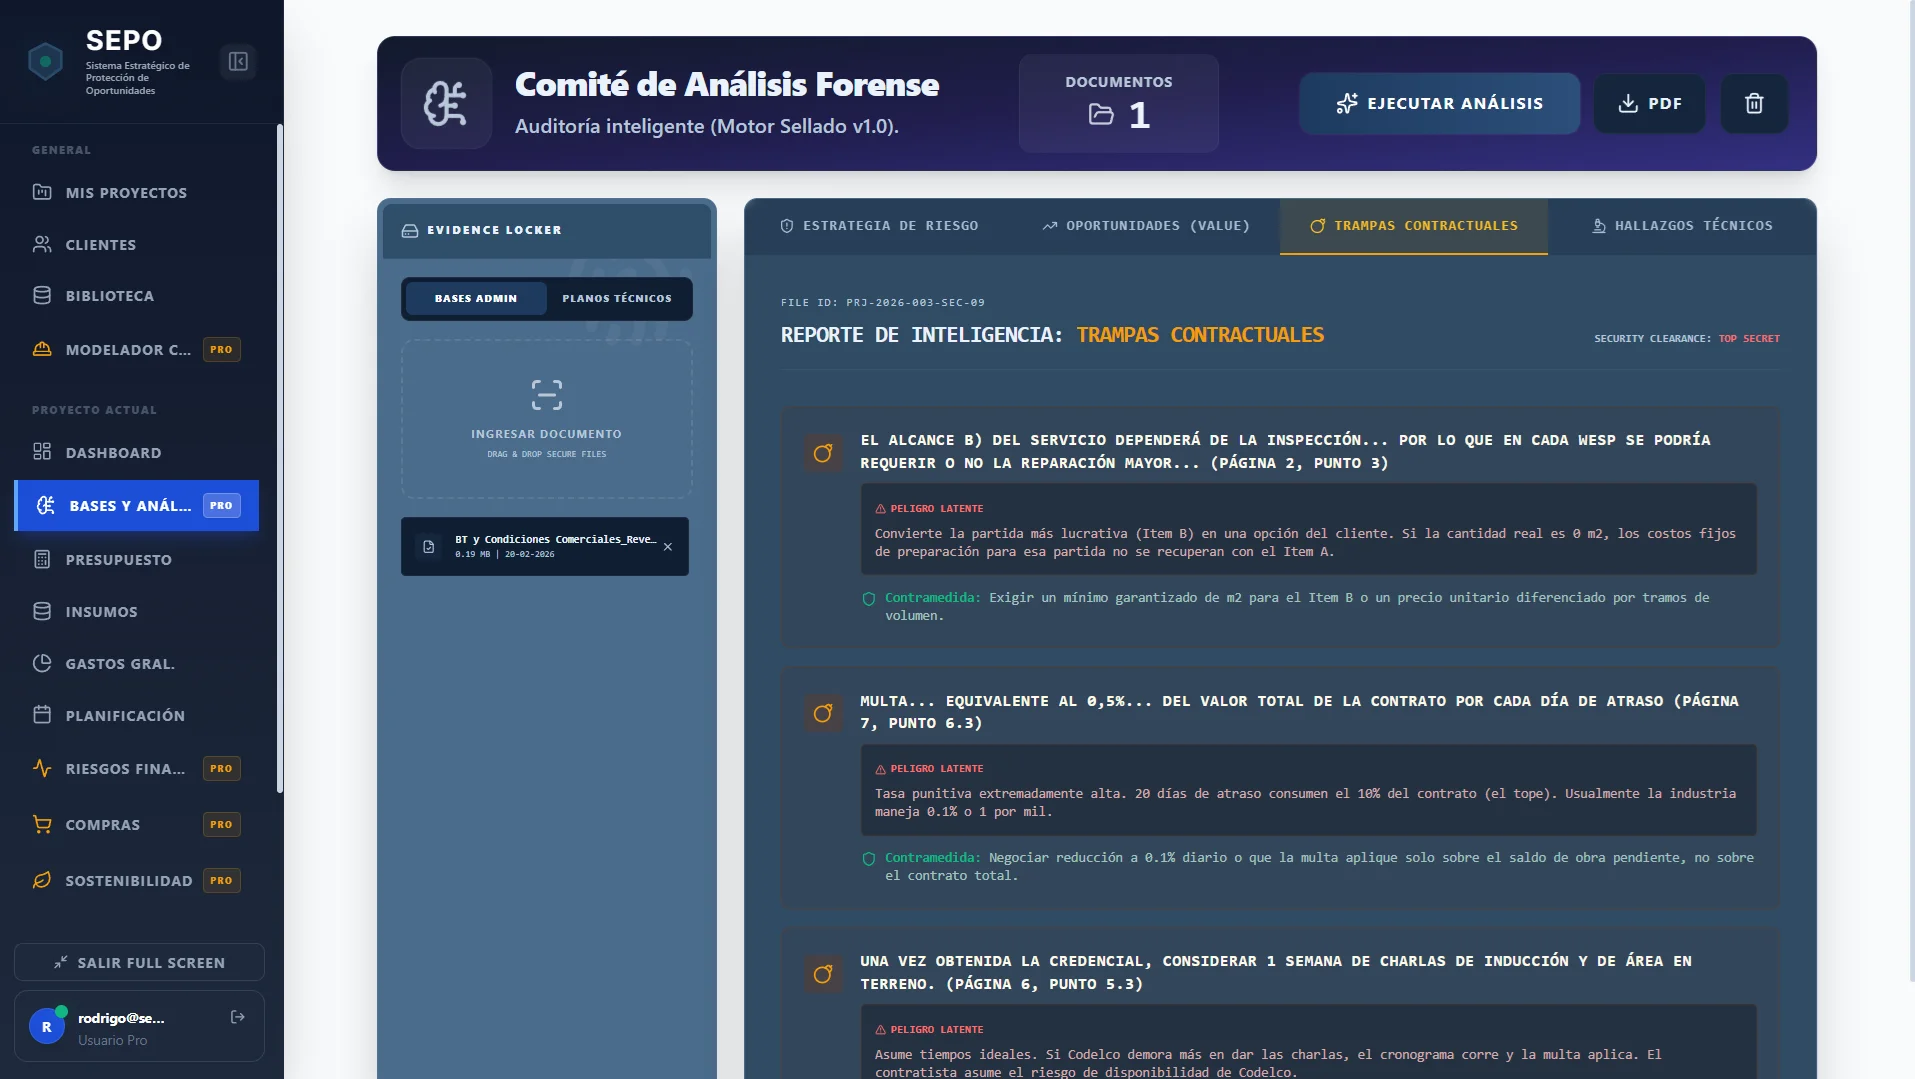Delete the analysis using the trash icon

tap(1753, 103)
